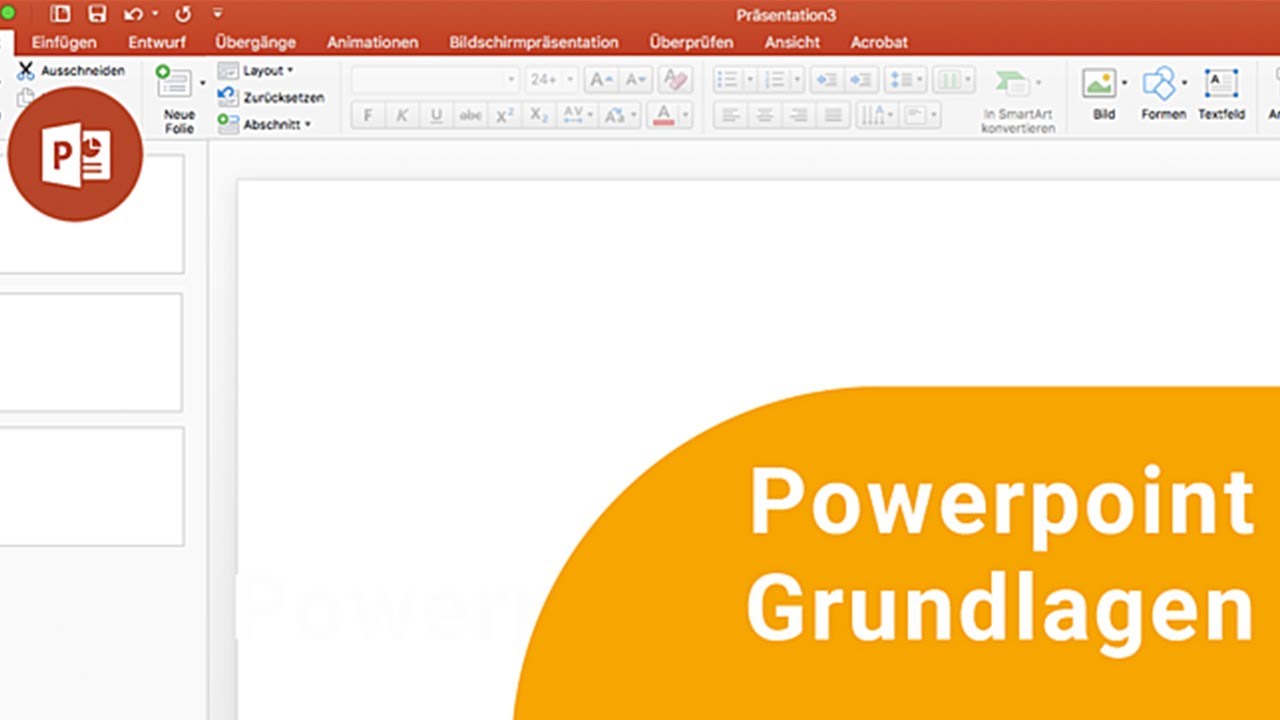Open the Einfügen tab
Viewport: 1280px width, 720px height.
tap(64, 42)
